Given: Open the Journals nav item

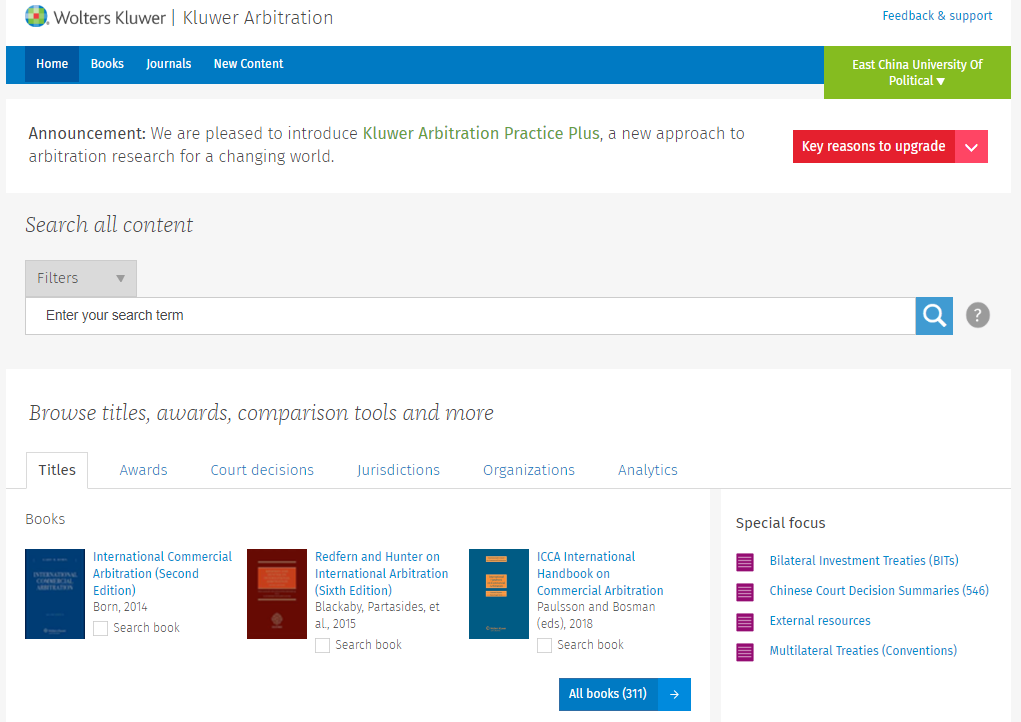Looking at the screenshot, I should pos(169,64).
